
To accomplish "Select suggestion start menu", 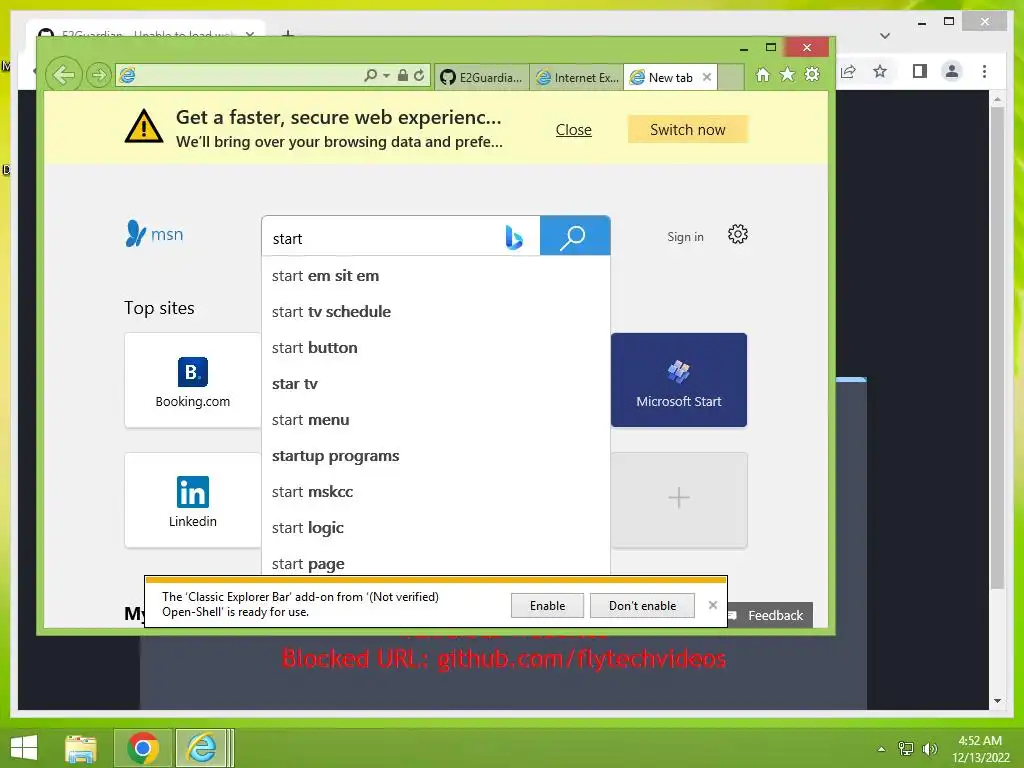I will pyautogui.click(x=436, y=420).
